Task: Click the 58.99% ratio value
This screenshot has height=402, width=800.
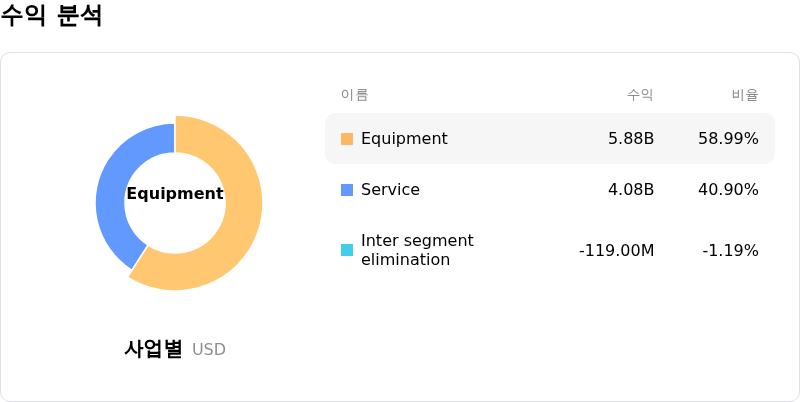Action: click(x=728, y=139)
